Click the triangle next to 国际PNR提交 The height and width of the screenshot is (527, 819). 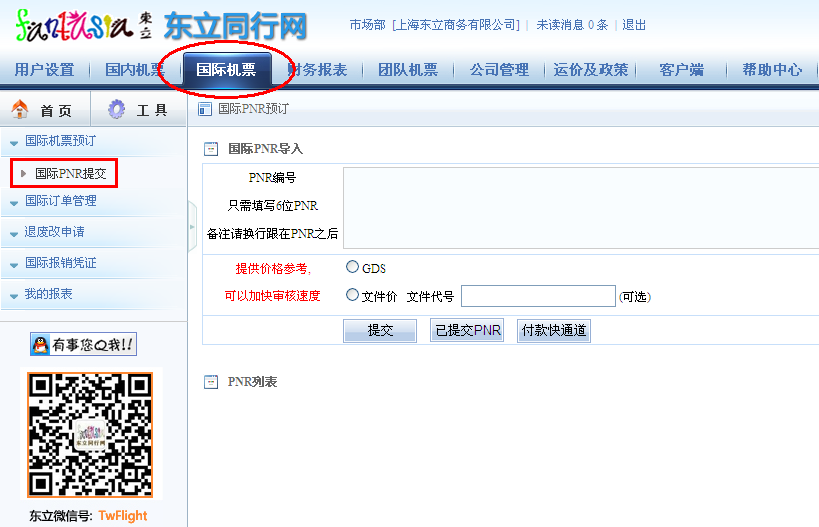24,173
